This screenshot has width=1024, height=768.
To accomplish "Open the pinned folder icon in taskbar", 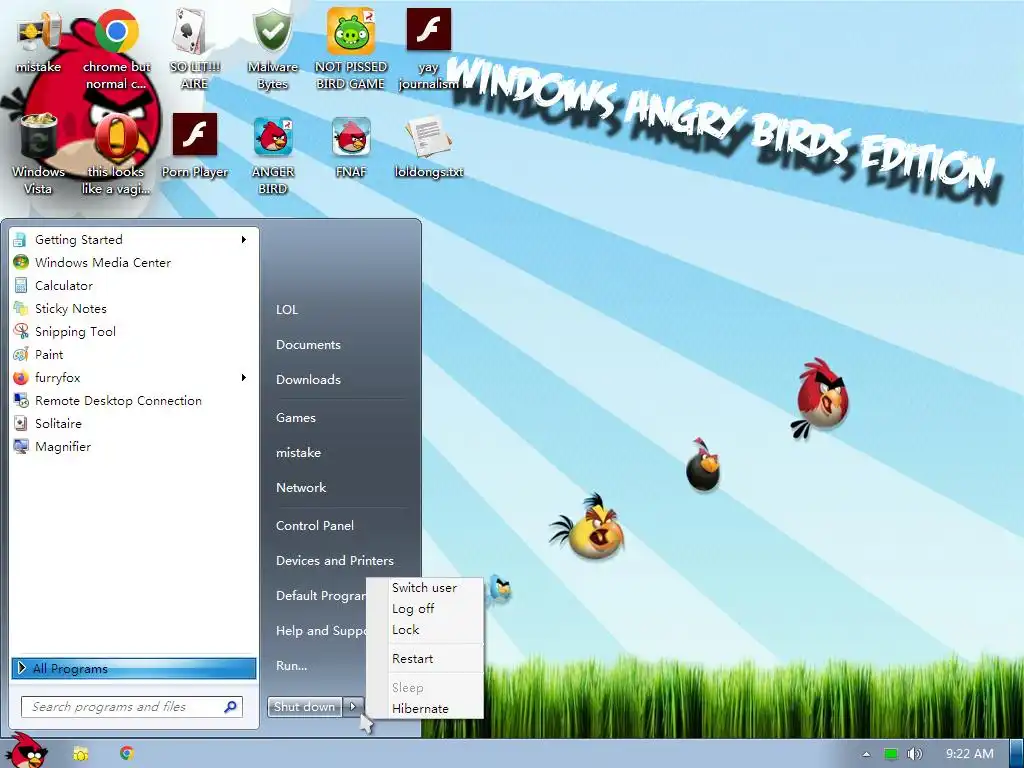I will 80,754.
